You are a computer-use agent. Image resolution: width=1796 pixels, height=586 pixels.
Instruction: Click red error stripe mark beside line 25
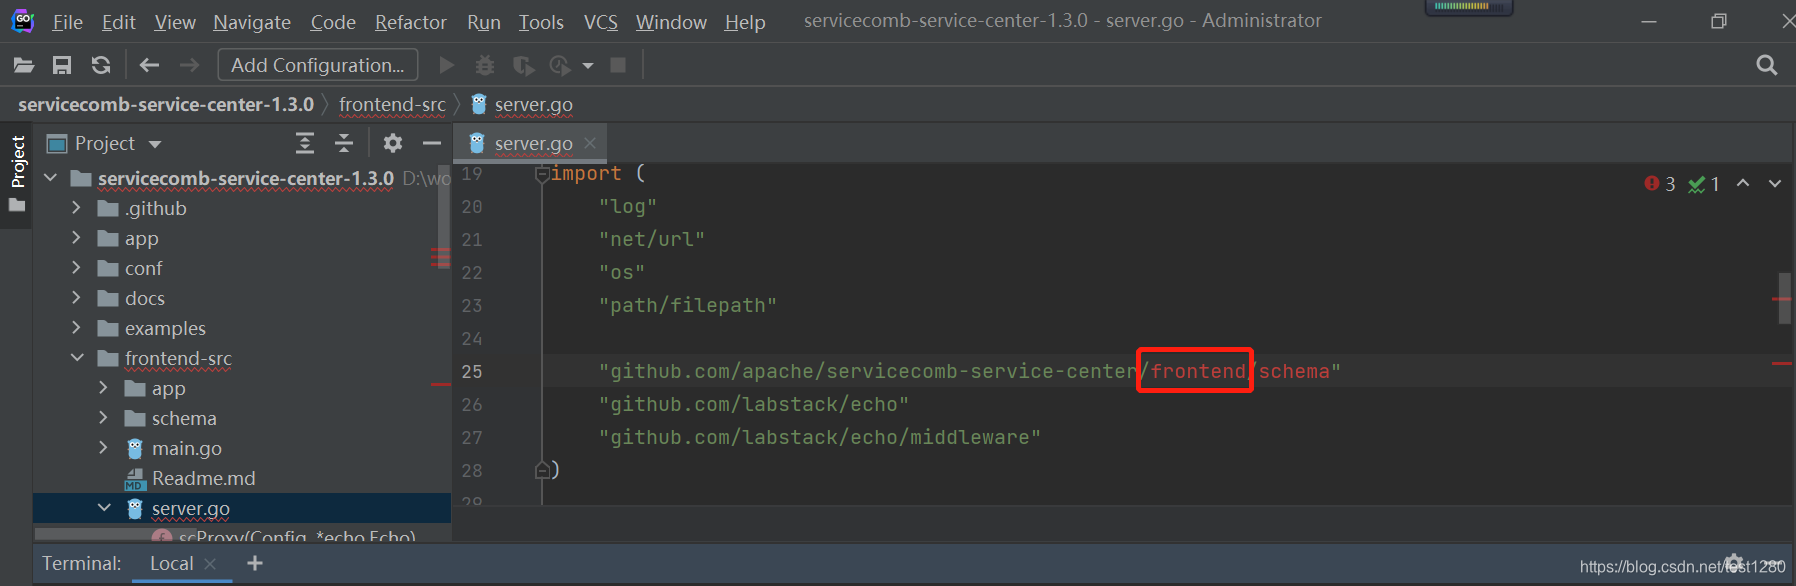[1782, 363]
